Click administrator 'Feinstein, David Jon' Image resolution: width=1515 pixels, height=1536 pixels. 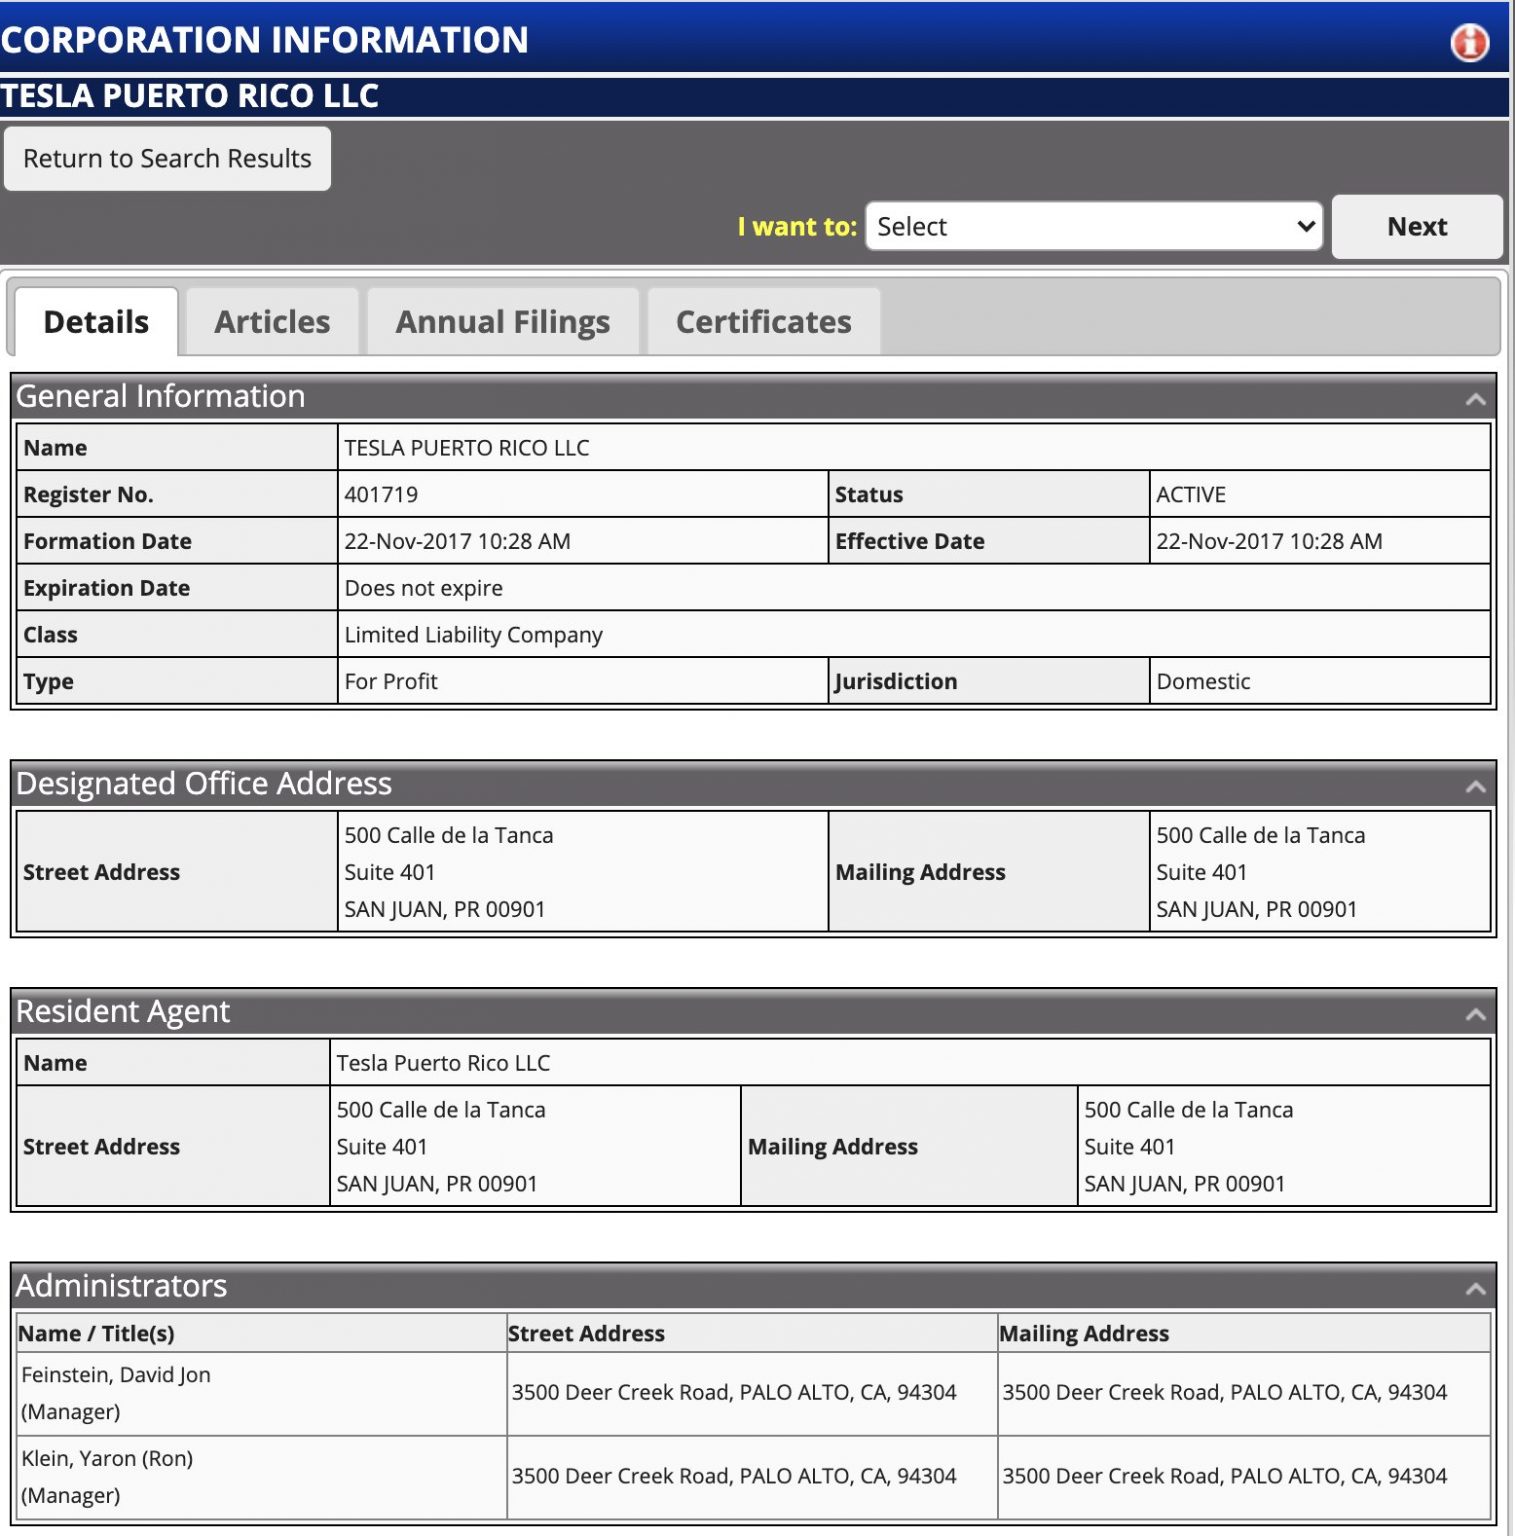[116, 1375]
